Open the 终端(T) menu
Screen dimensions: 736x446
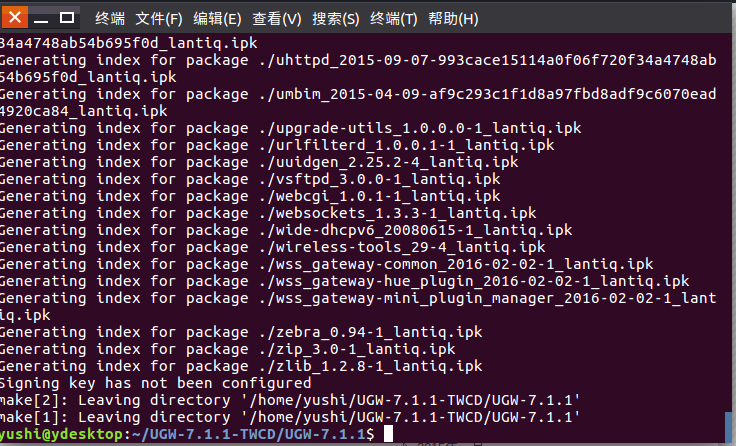[393, 19]
